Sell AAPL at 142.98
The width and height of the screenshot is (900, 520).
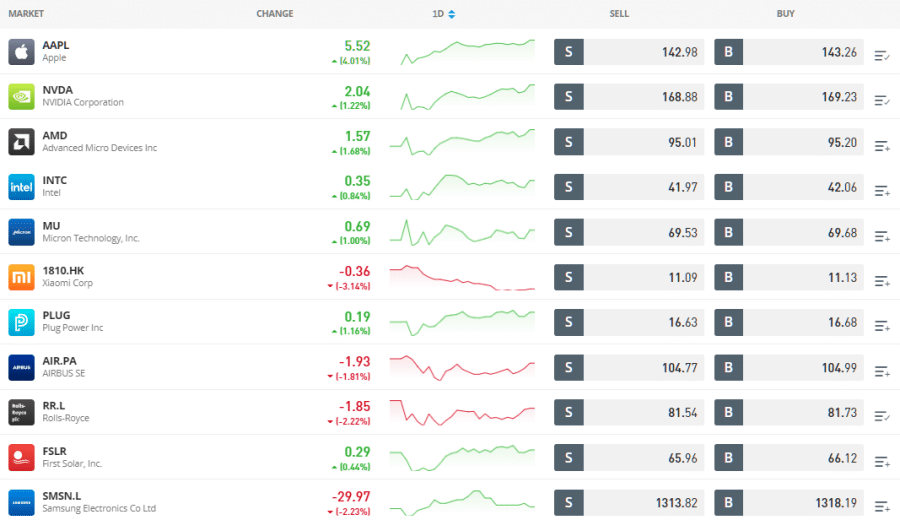pyautogui.click(x=629, y=52)
